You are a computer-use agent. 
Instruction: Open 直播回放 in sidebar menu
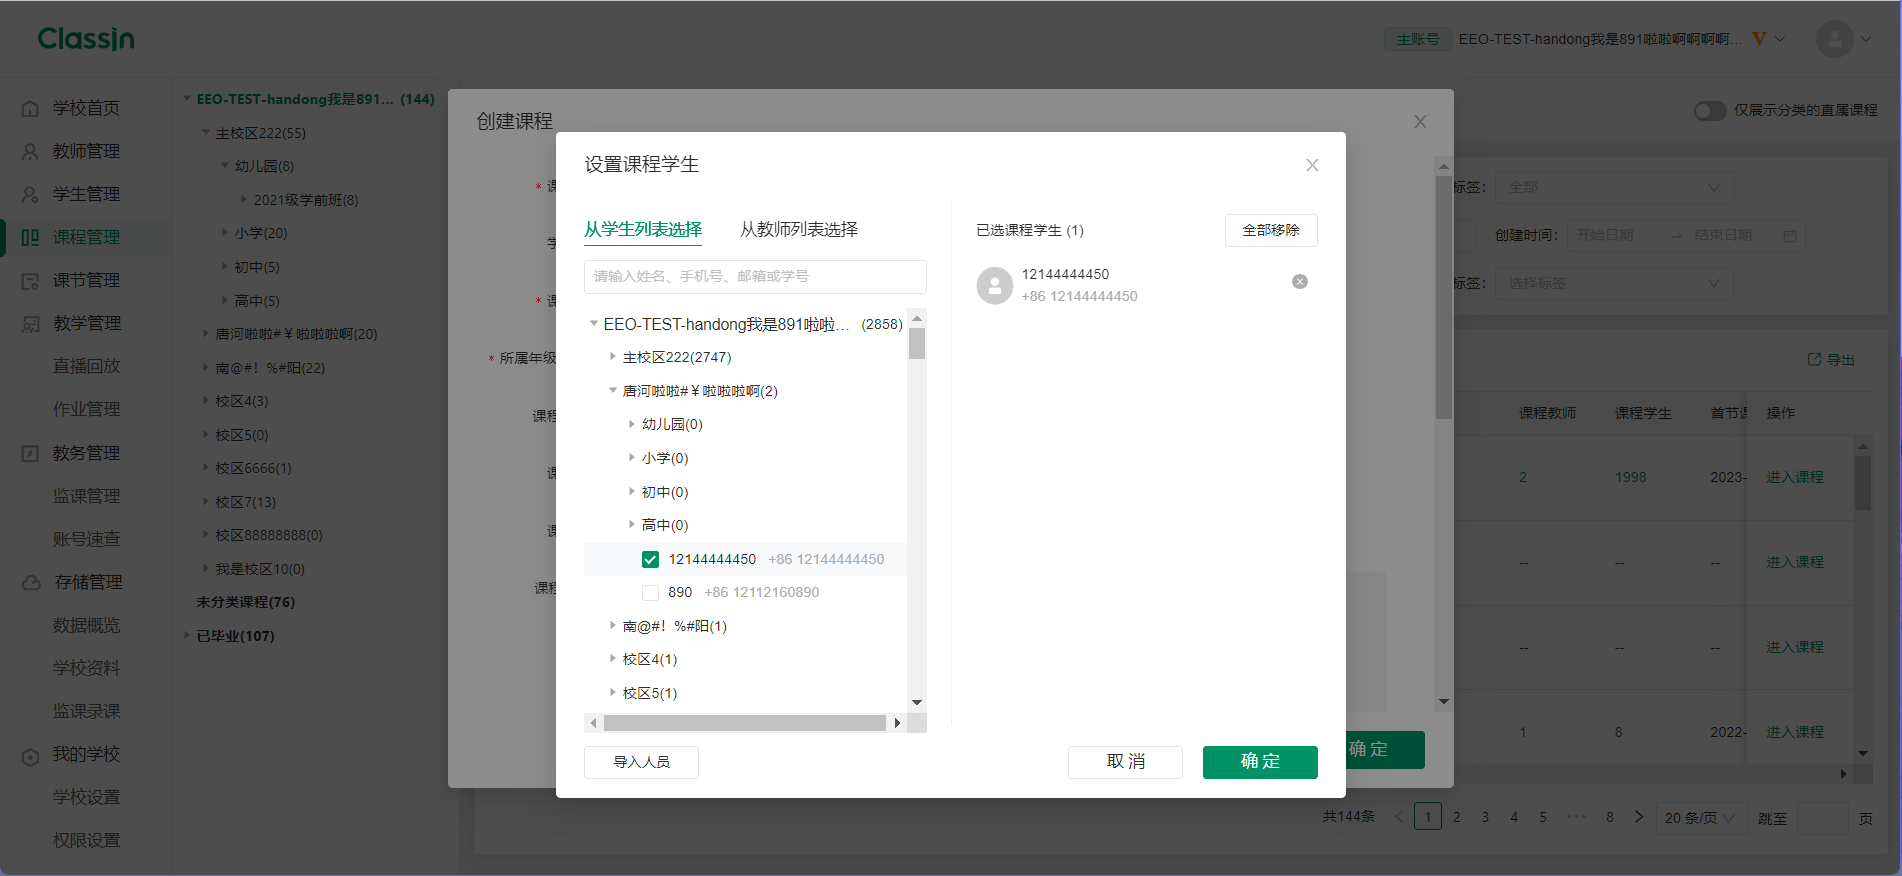pyautogui.click(x=86, y=366)
